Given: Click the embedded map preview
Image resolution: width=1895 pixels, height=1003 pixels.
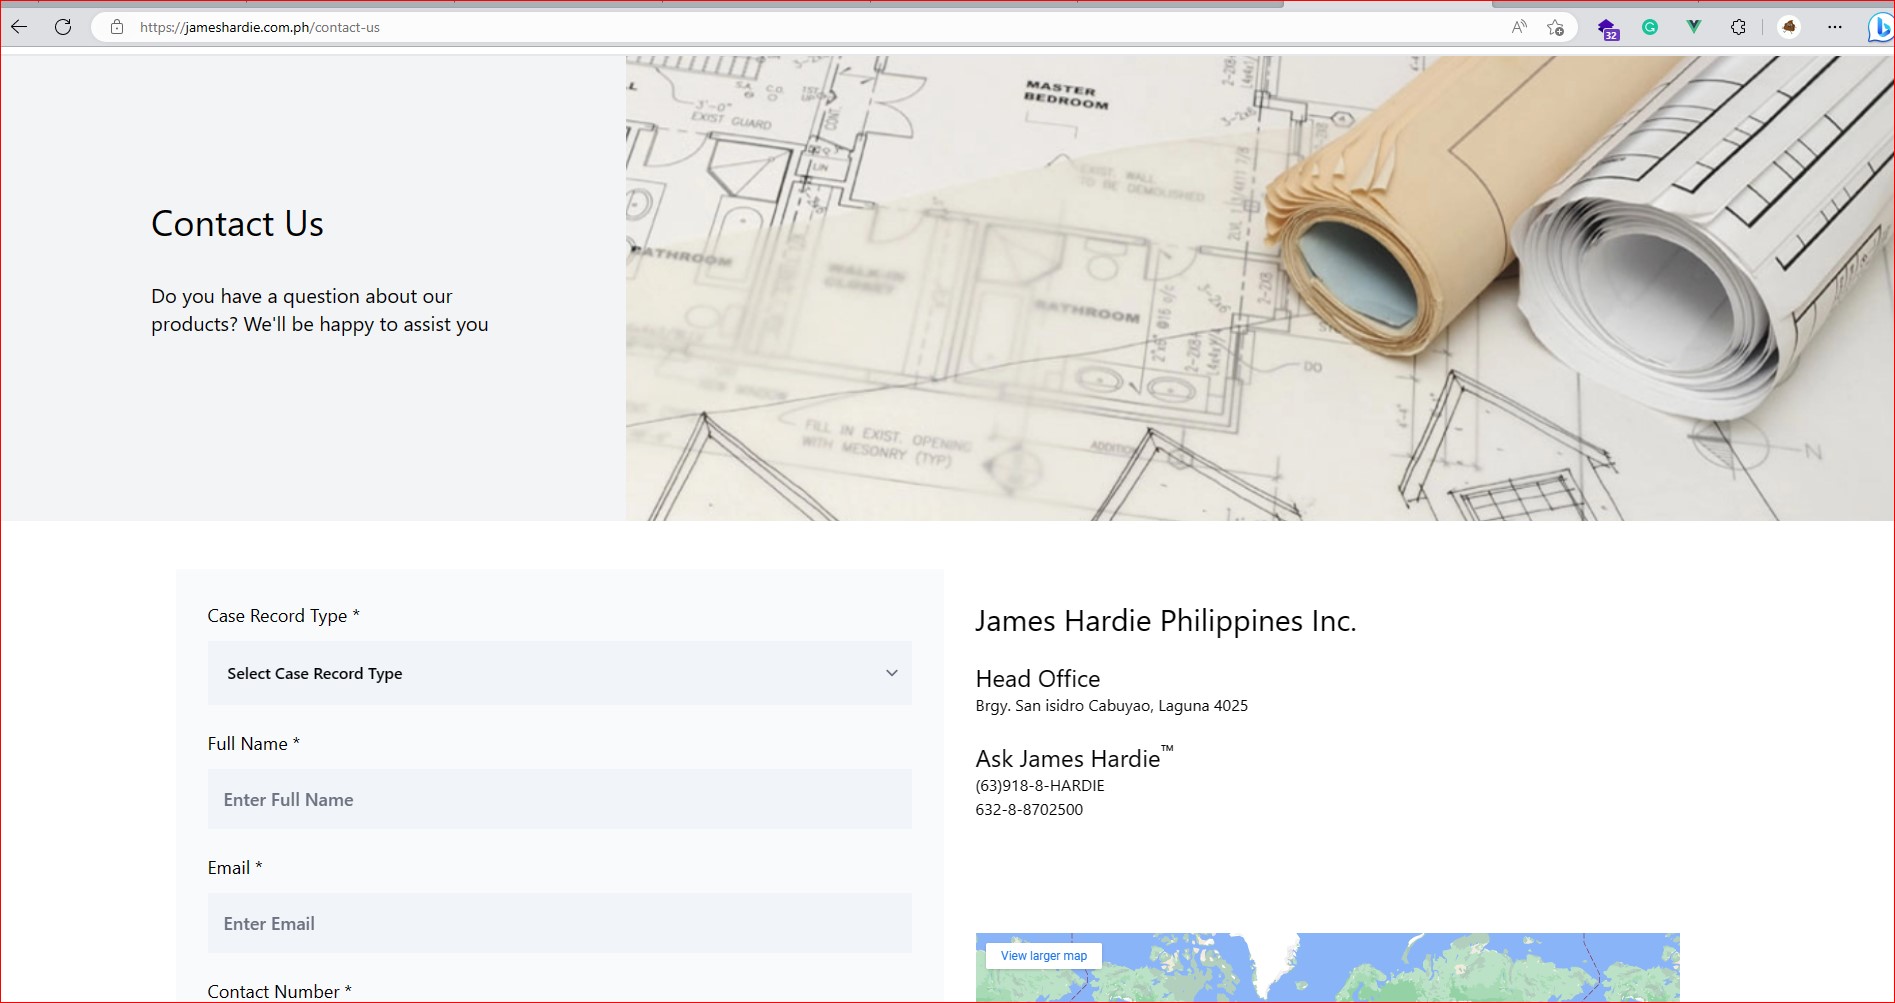Looking at the screenshot, I should pyautogui.click(x=1400, y=970).
